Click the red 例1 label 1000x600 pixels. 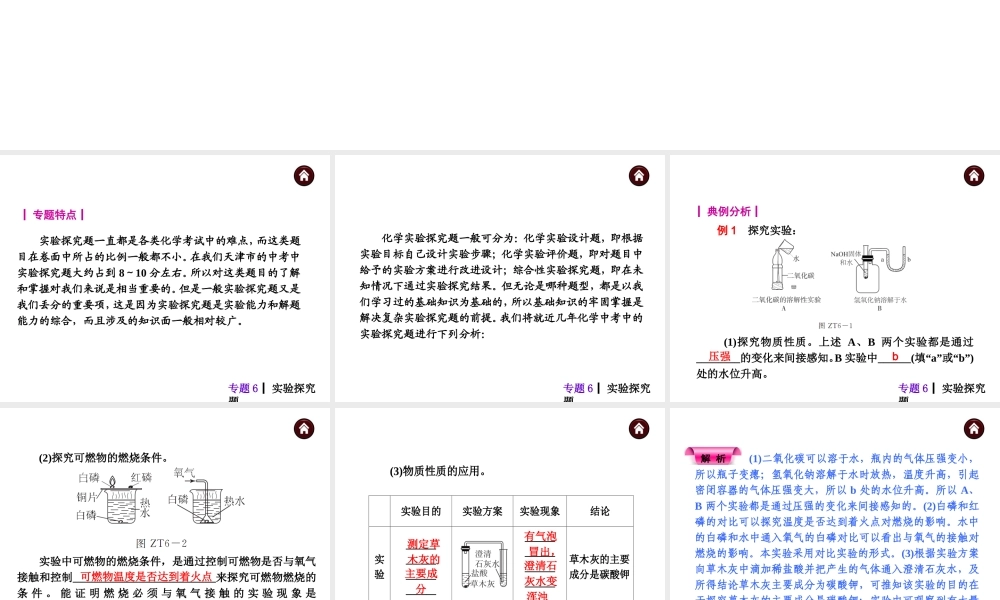click(x=726, y=230)
